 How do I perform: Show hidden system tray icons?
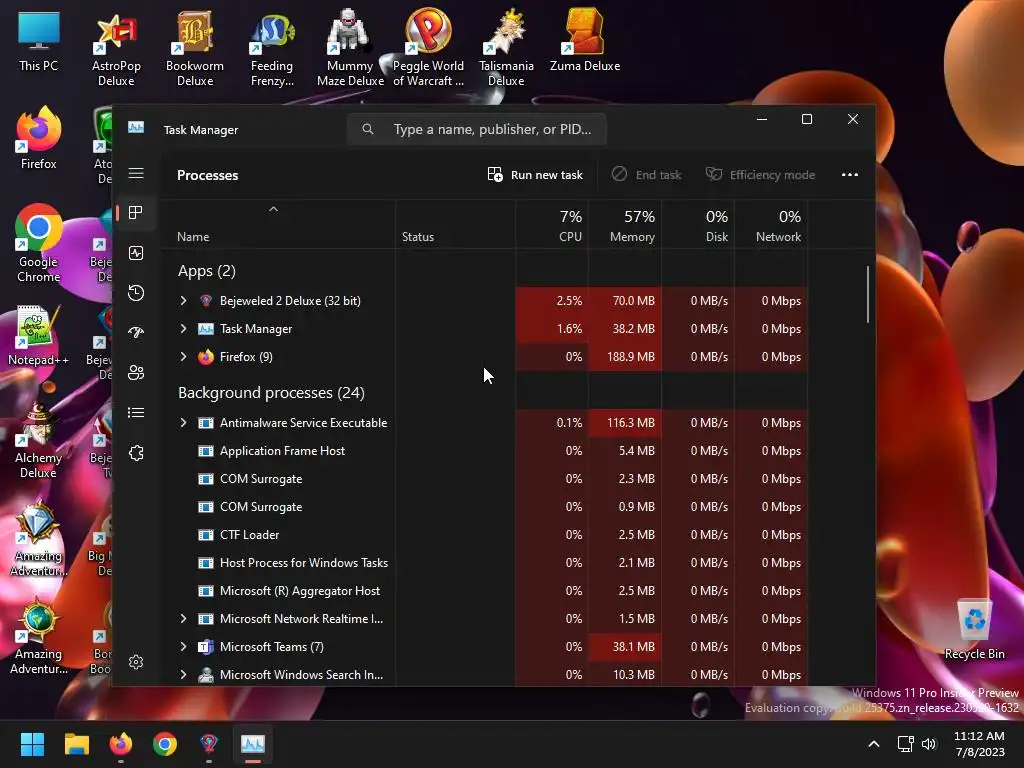point(874,744)
